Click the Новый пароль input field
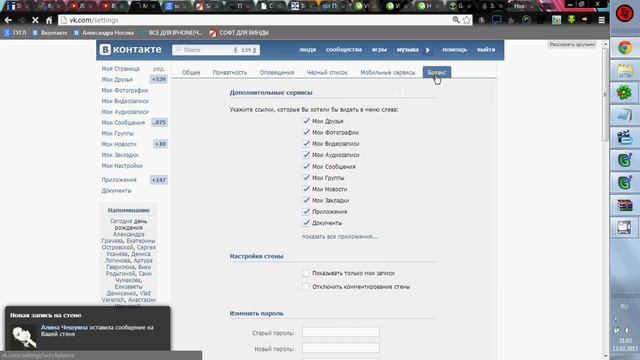 [x=341, y=348]
